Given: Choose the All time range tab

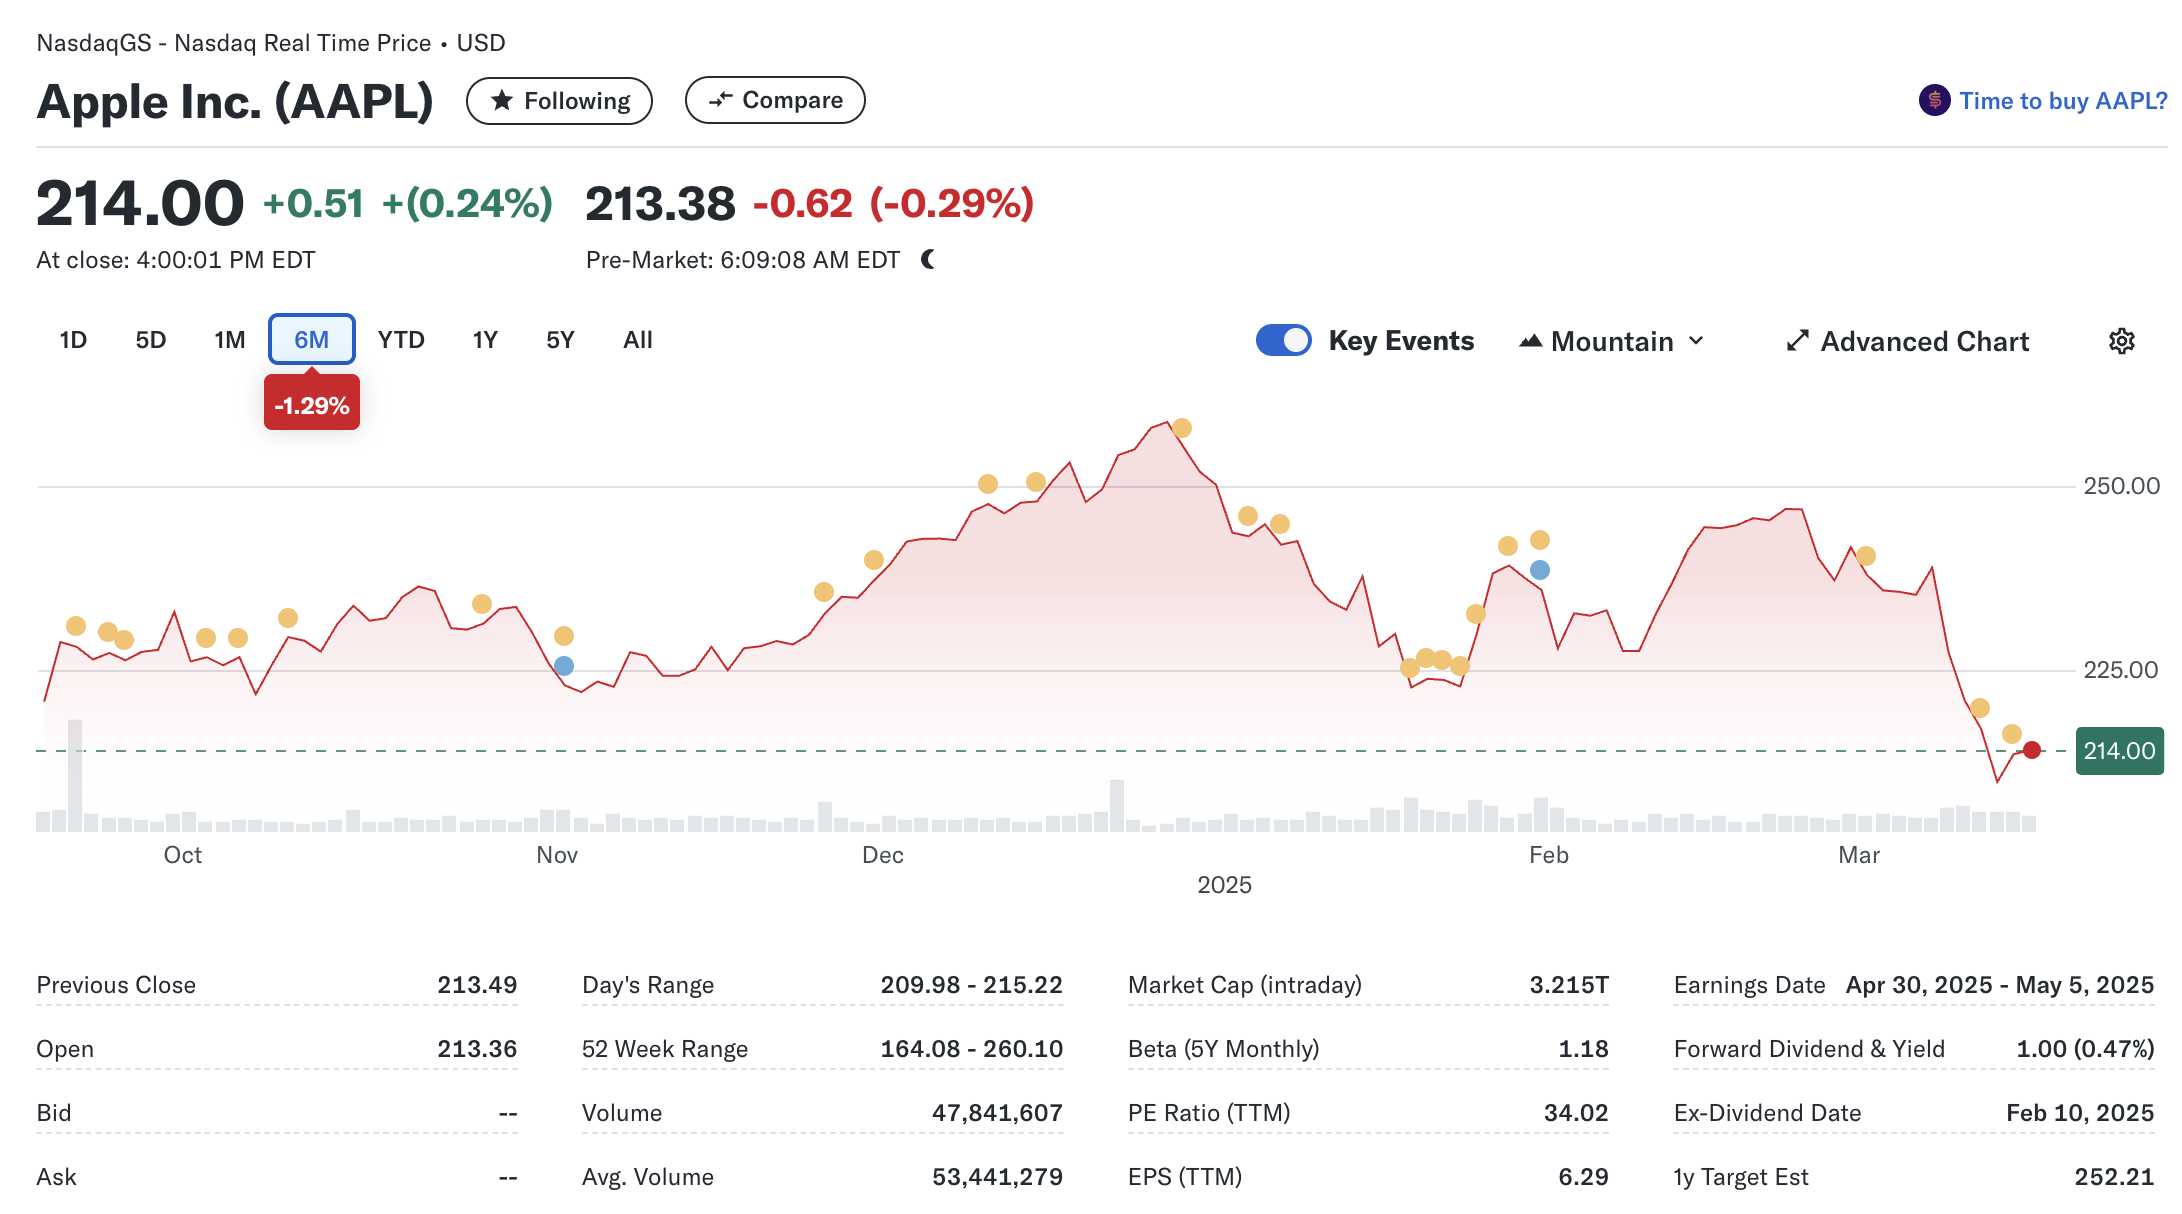Looking at the screenshot, I should point(637,340).
